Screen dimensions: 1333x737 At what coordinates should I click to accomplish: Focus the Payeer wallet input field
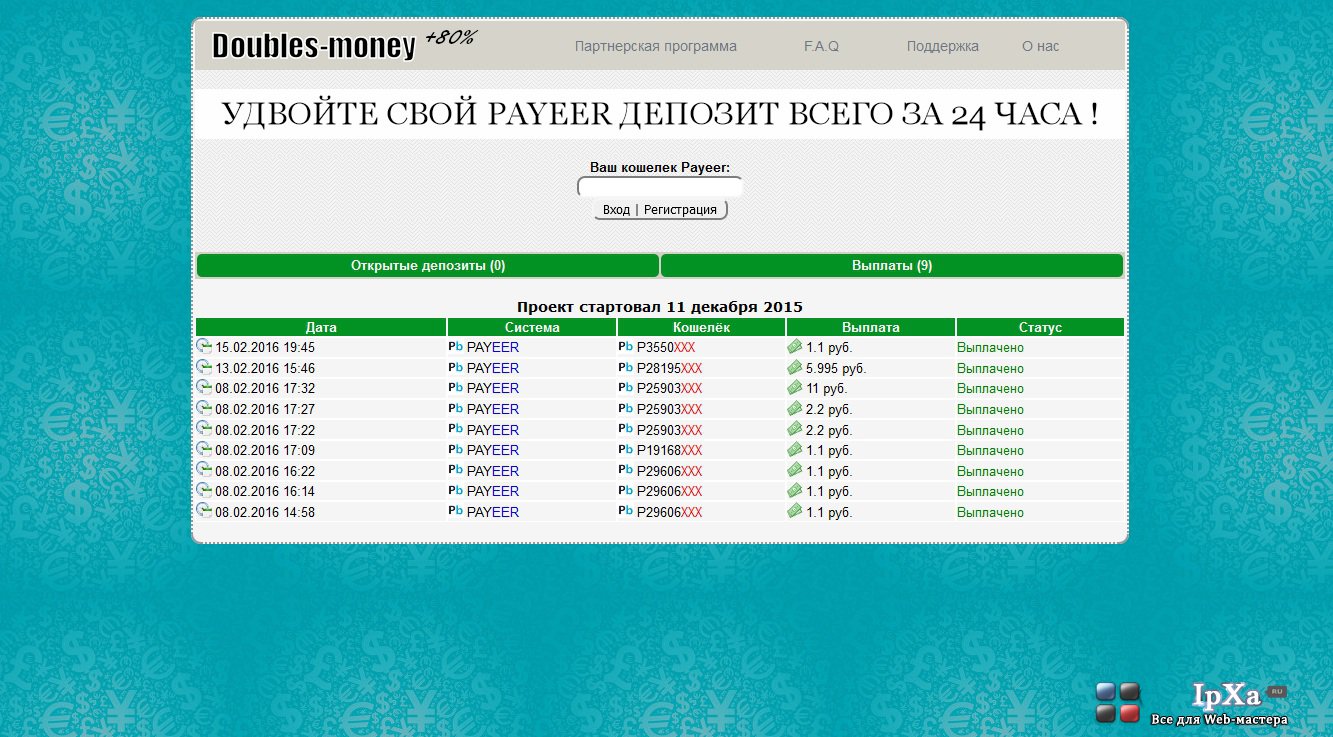pyautogui.click(x=660, y=187)
